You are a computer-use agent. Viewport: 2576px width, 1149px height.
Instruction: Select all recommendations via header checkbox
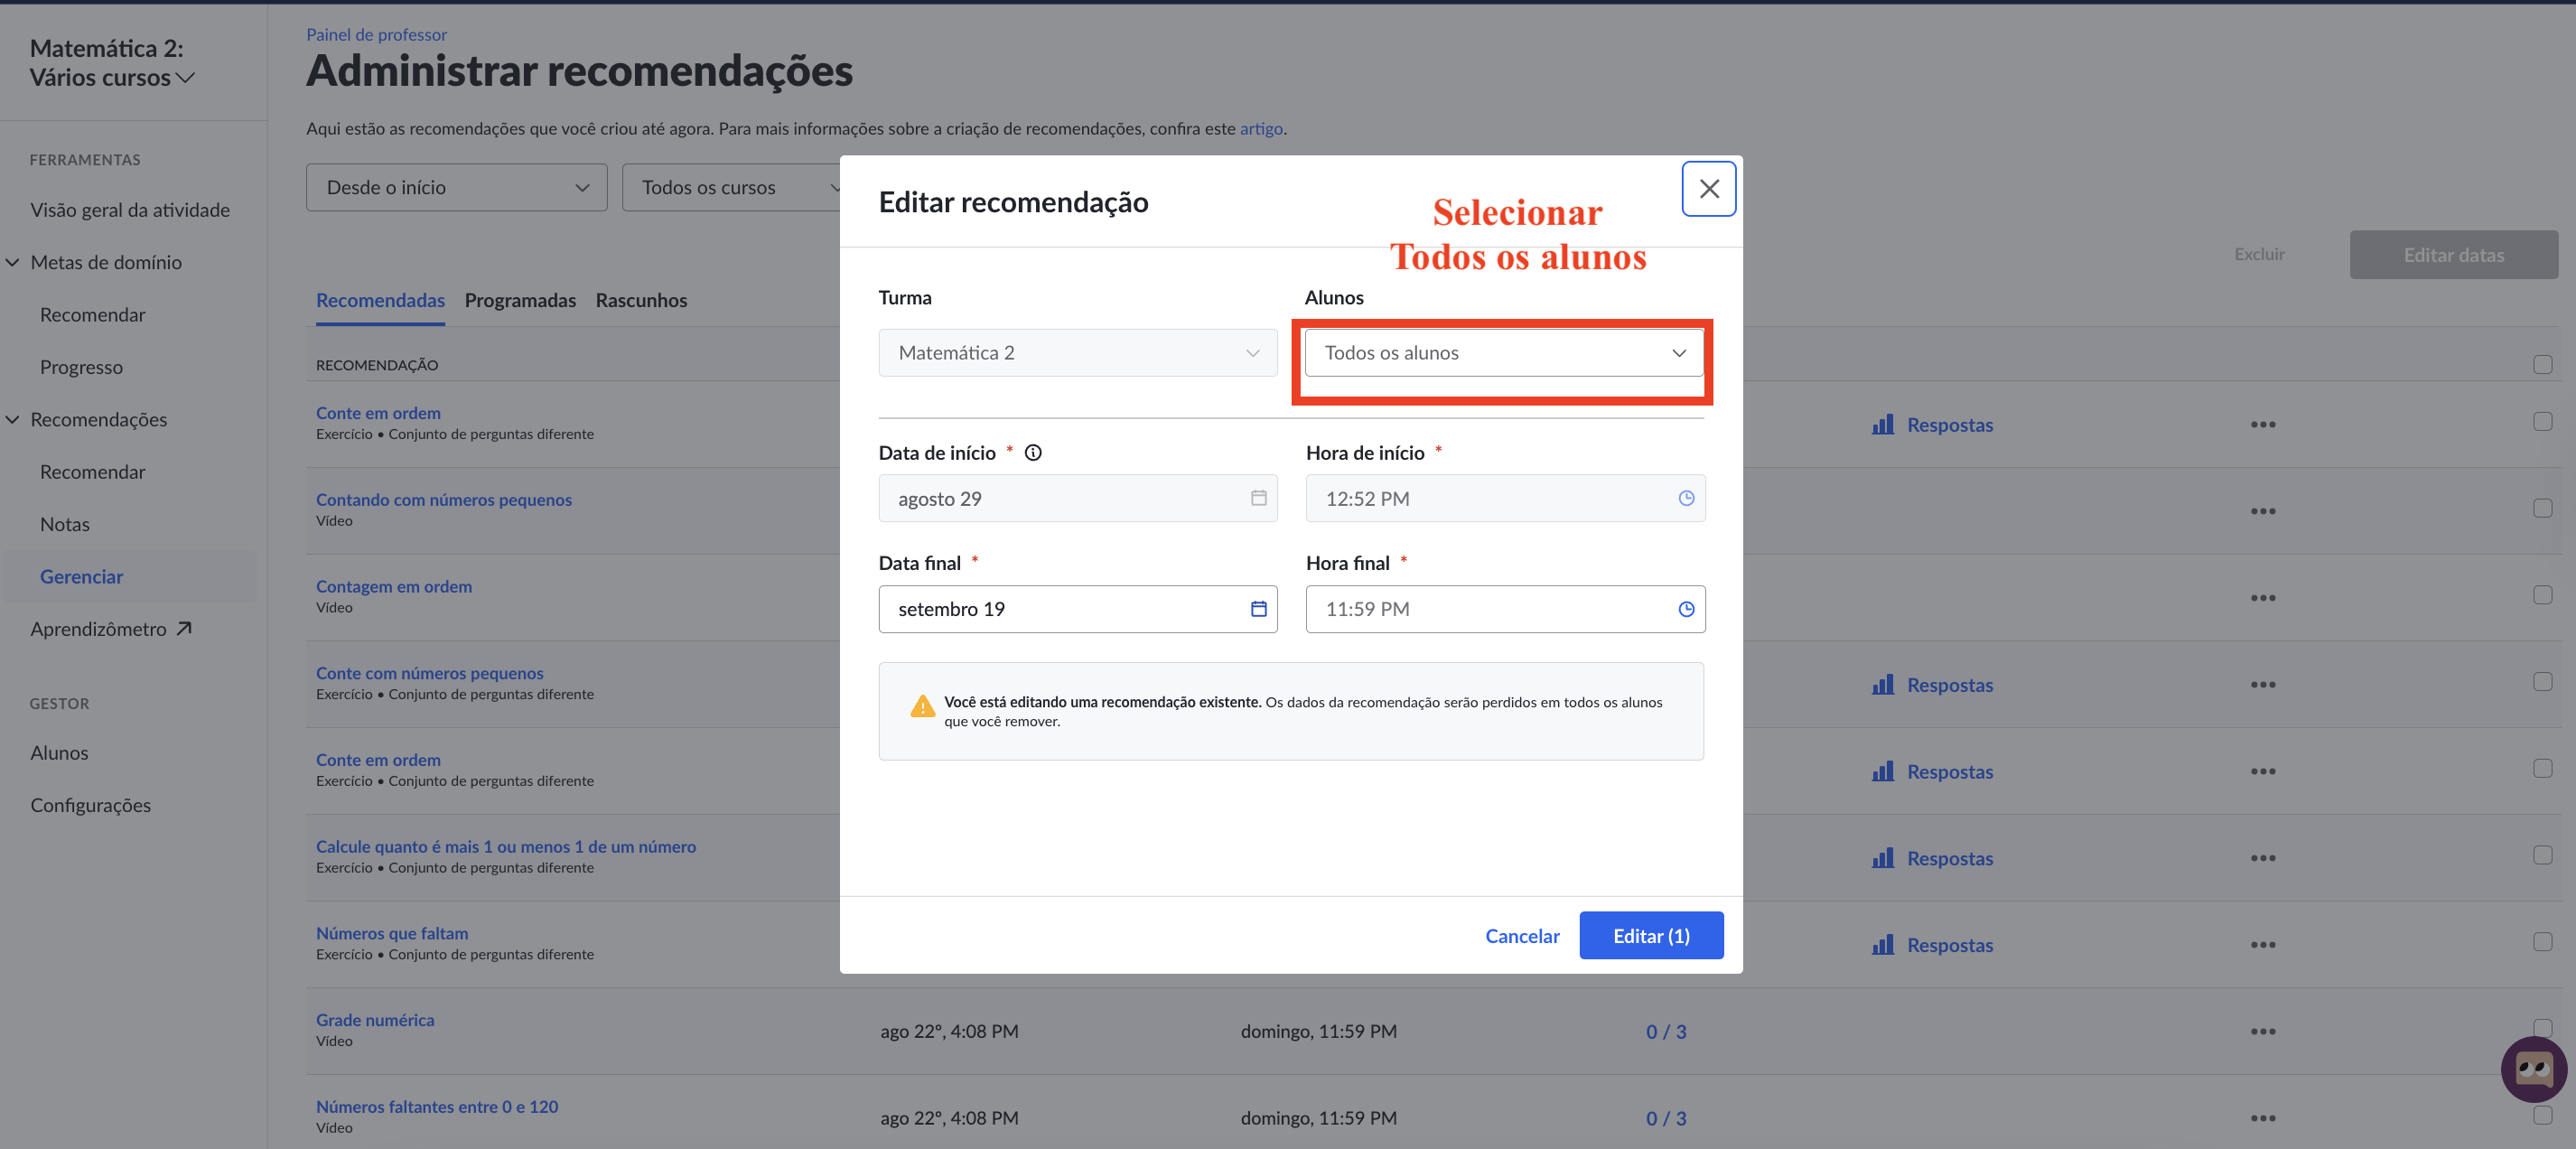(2542, 365)
